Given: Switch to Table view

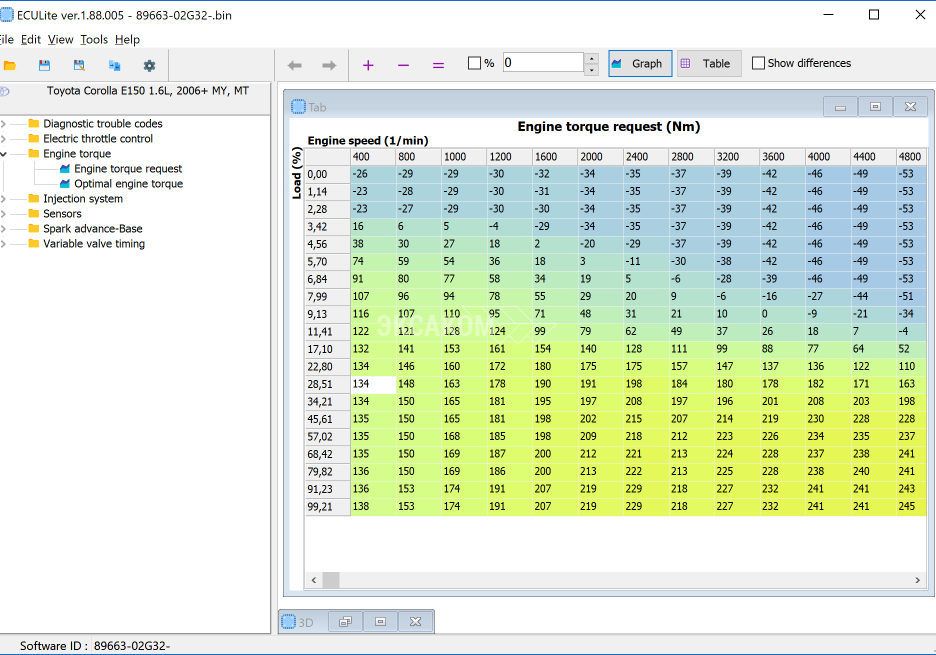Looking at the screenshot, I should [708, 63].
